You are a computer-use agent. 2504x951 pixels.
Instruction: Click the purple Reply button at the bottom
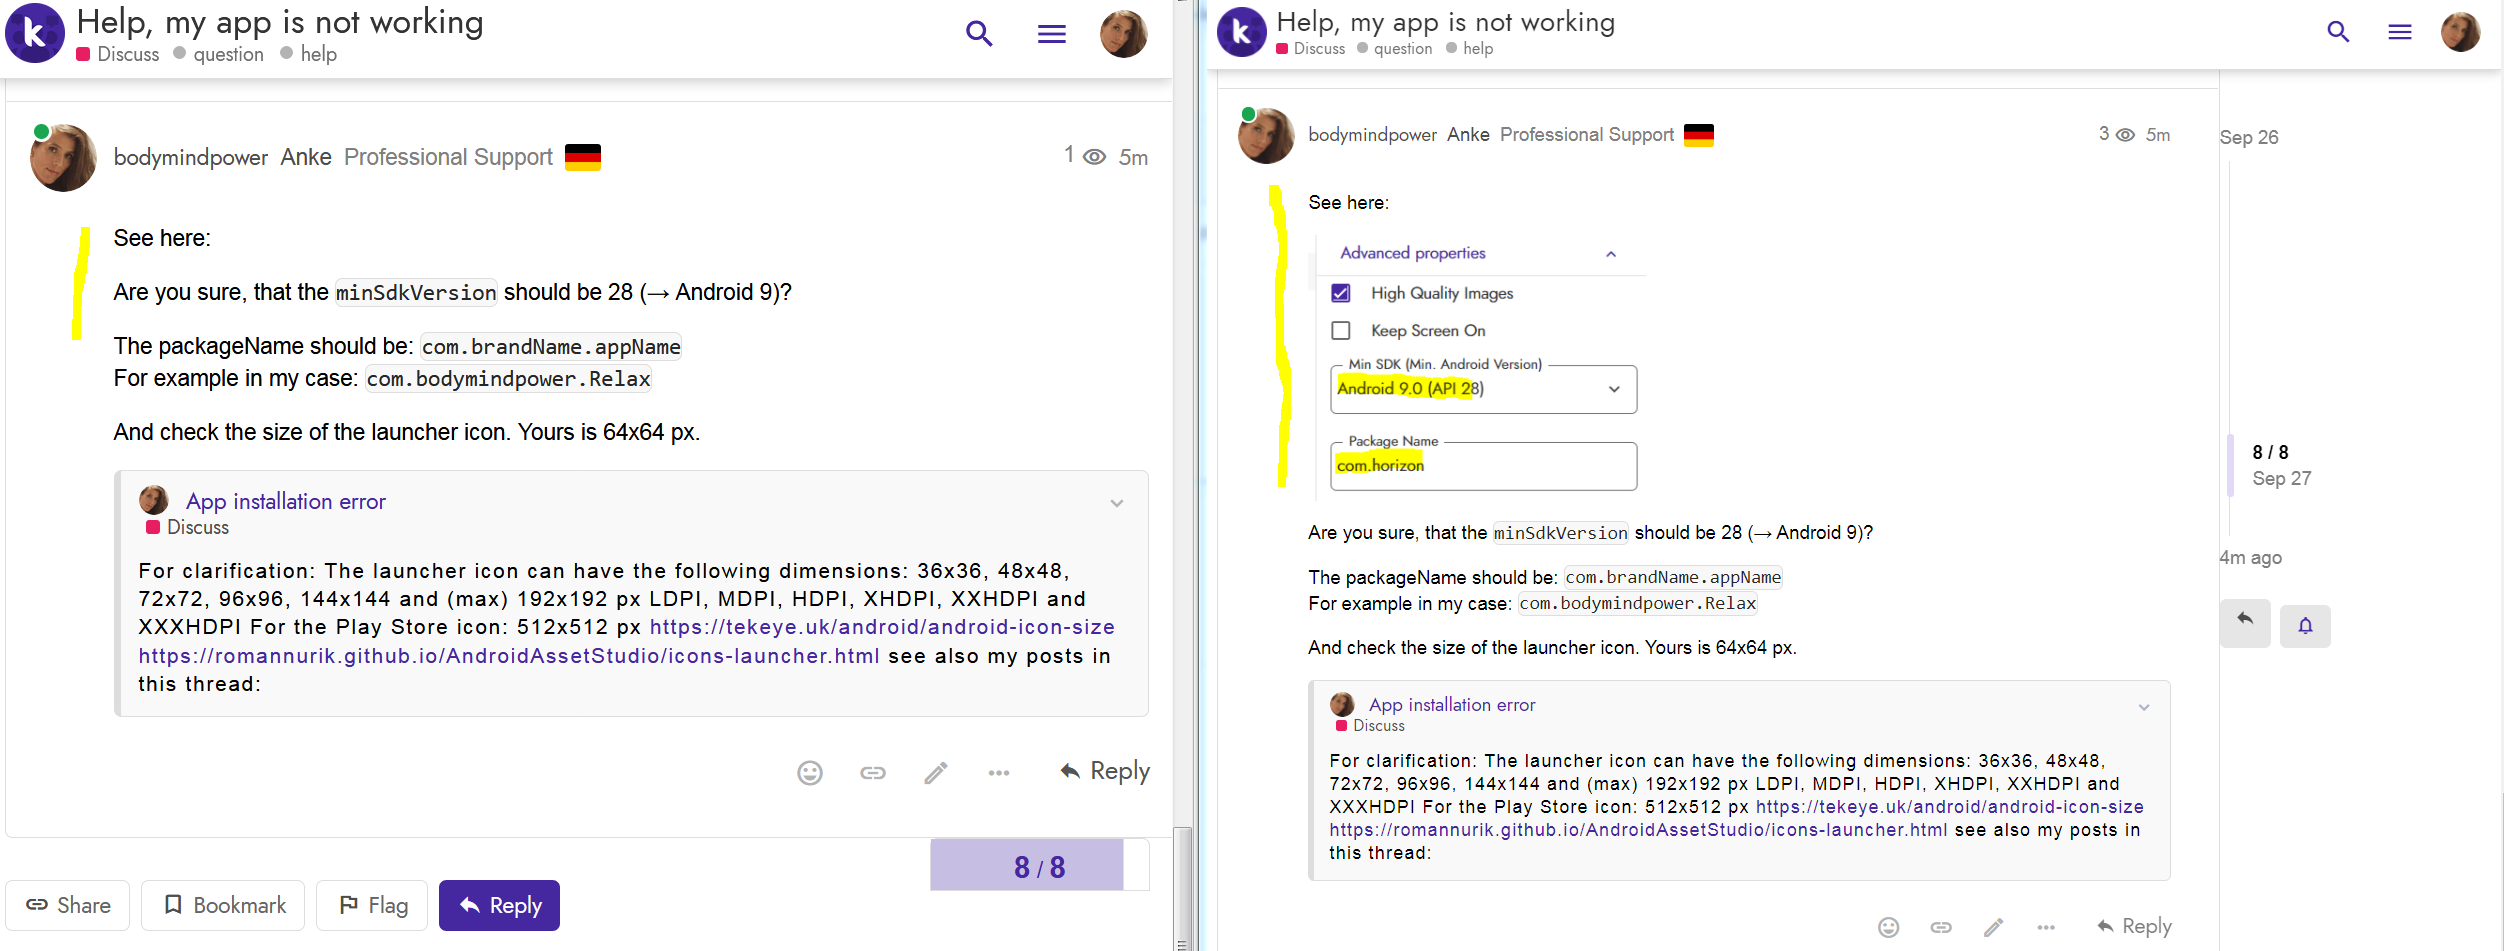click(x=499, y=905)
